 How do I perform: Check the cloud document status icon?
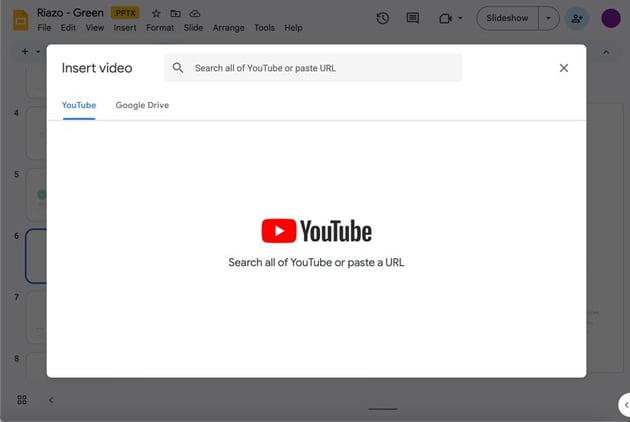click(194, 13)
